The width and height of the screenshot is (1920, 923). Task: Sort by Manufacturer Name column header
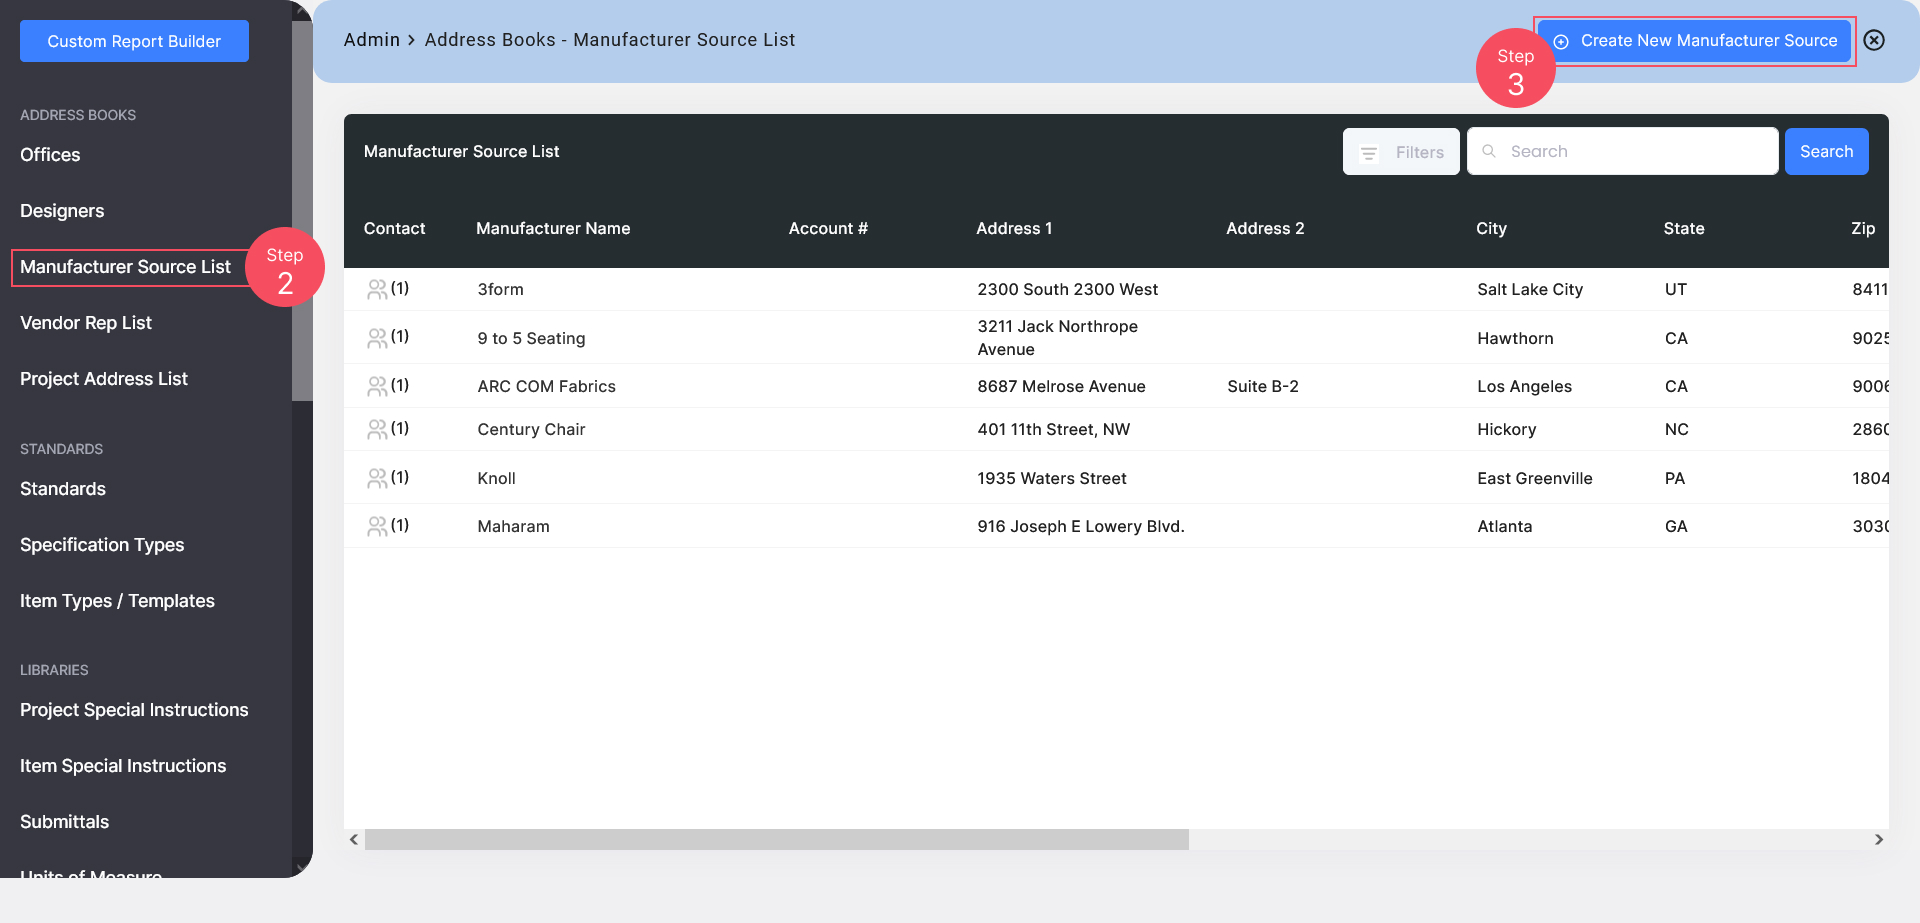click(x=553, y=228)
